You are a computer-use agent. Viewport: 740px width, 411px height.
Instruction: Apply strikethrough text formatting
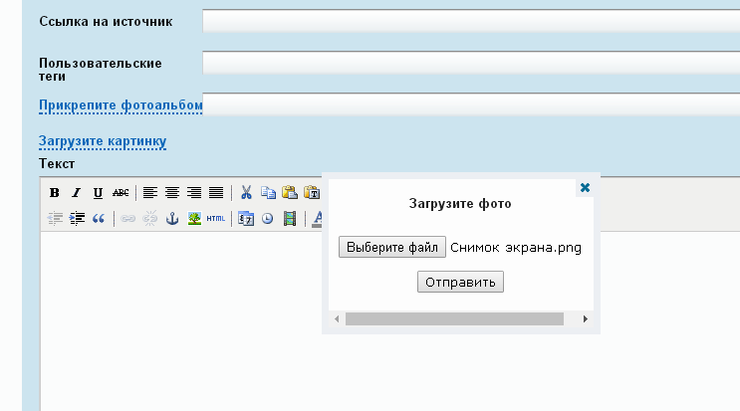click(x=120, y=193)
